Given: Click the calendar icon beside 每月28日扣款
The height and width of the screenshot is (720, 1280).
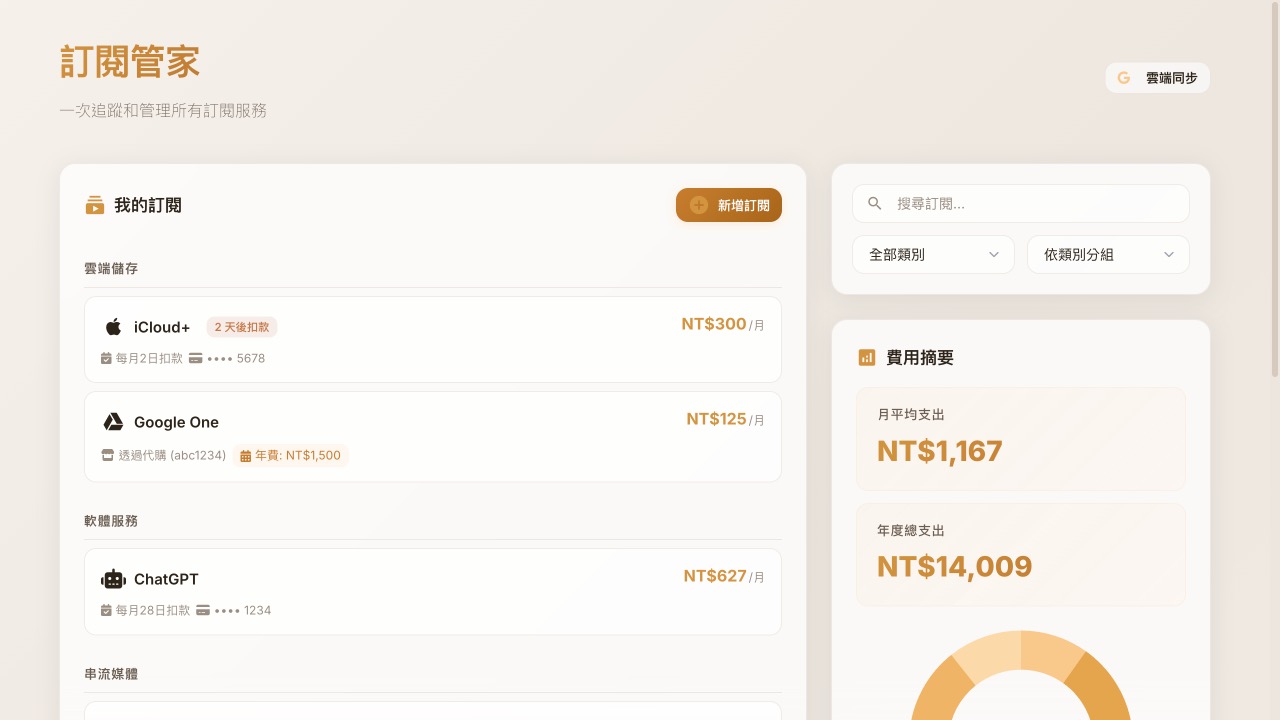Looking at the screenshot, I should tap(106, 610).
